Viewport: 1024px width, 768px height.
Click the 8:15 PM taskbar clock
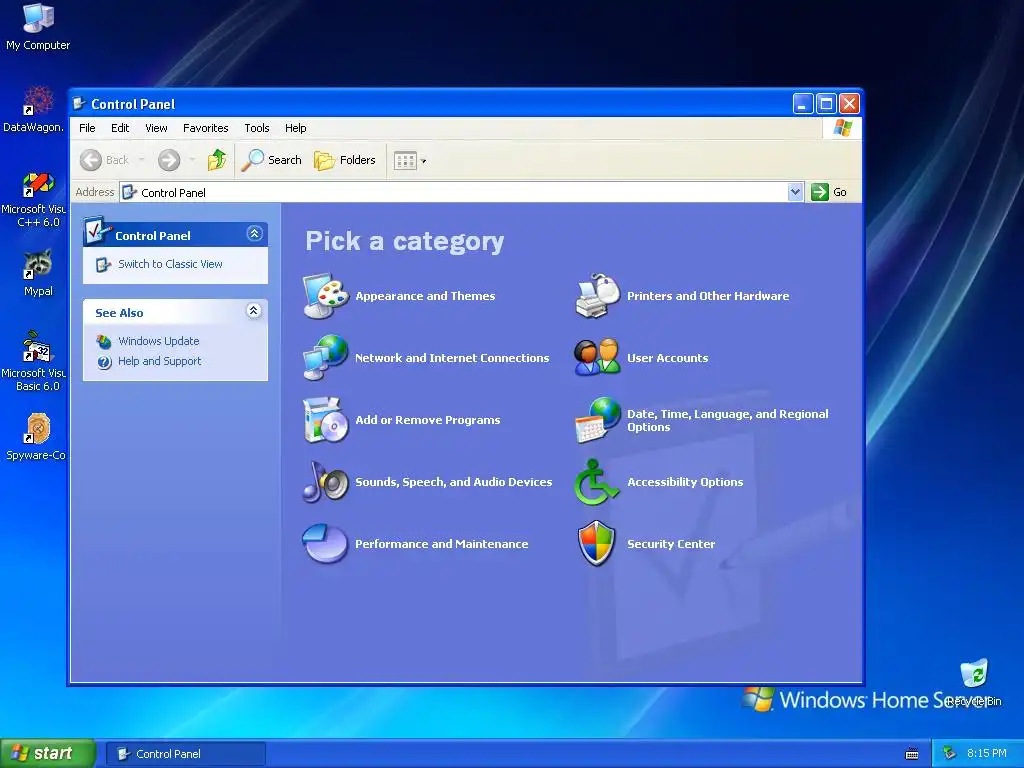coord(987,754)
